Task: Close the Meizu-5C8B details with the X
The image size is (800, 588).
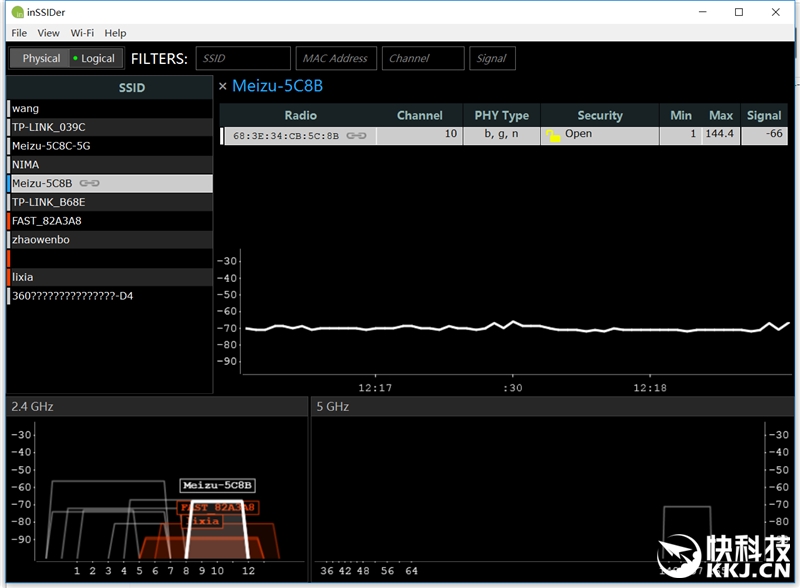Action: coord(223,87)
